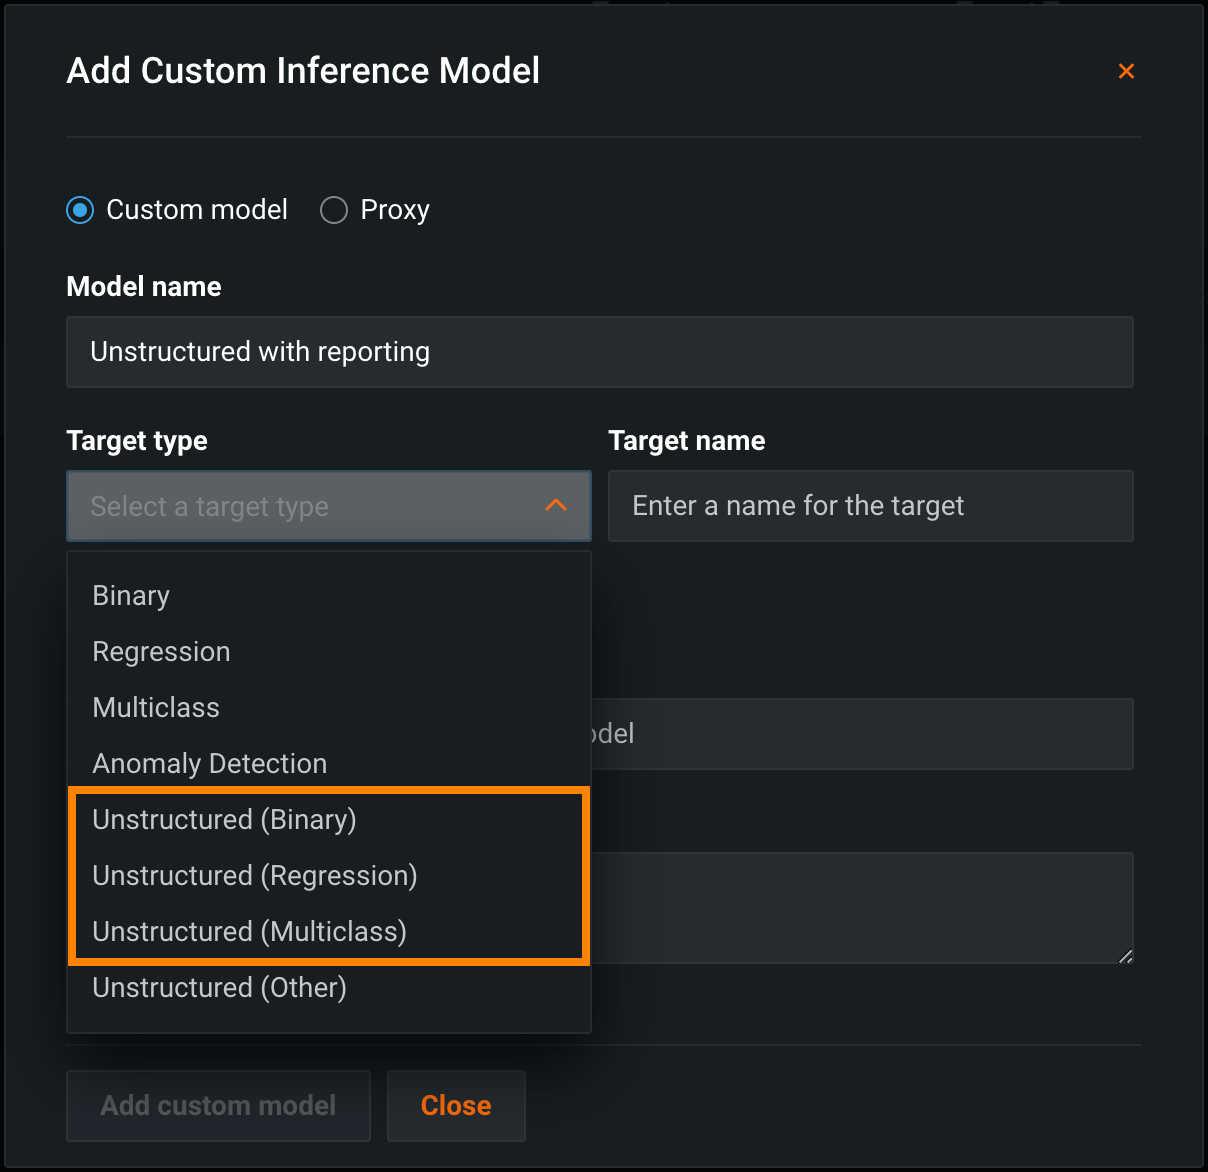Screen dimensions: 1208x1172
Task: Select the Custom model radio button
Action: click(80, 210)
